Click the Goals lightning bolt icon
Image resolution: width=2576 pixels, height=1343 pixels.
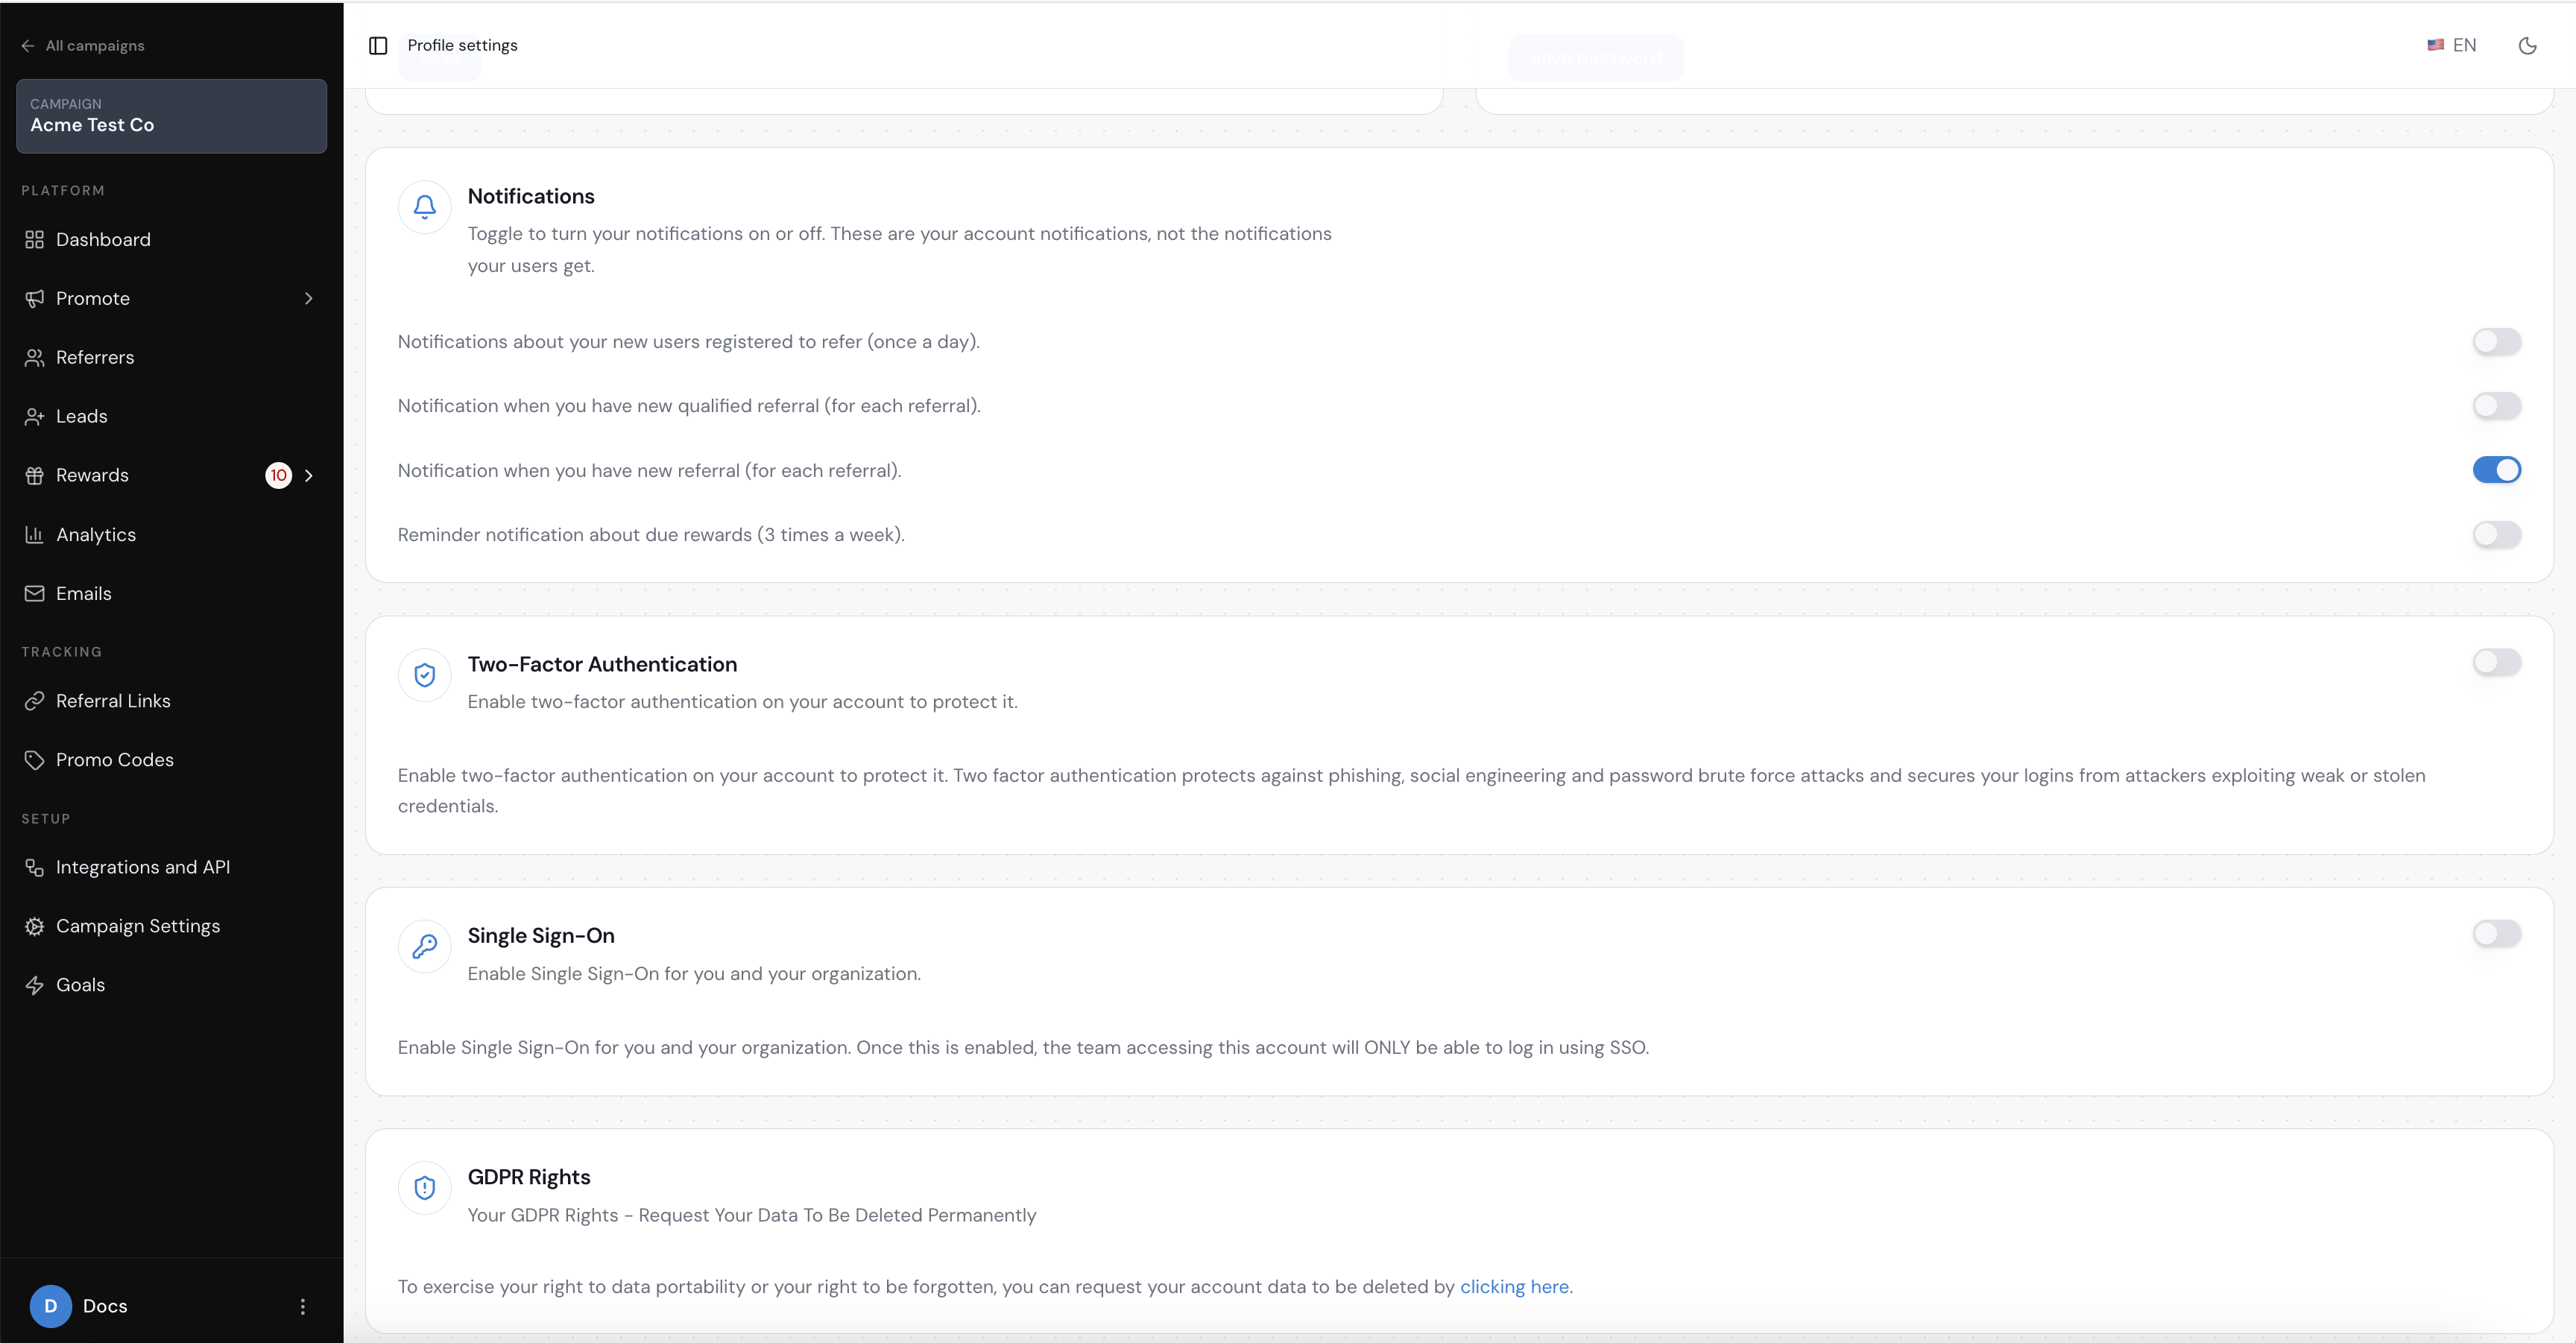tap(34, 986)
